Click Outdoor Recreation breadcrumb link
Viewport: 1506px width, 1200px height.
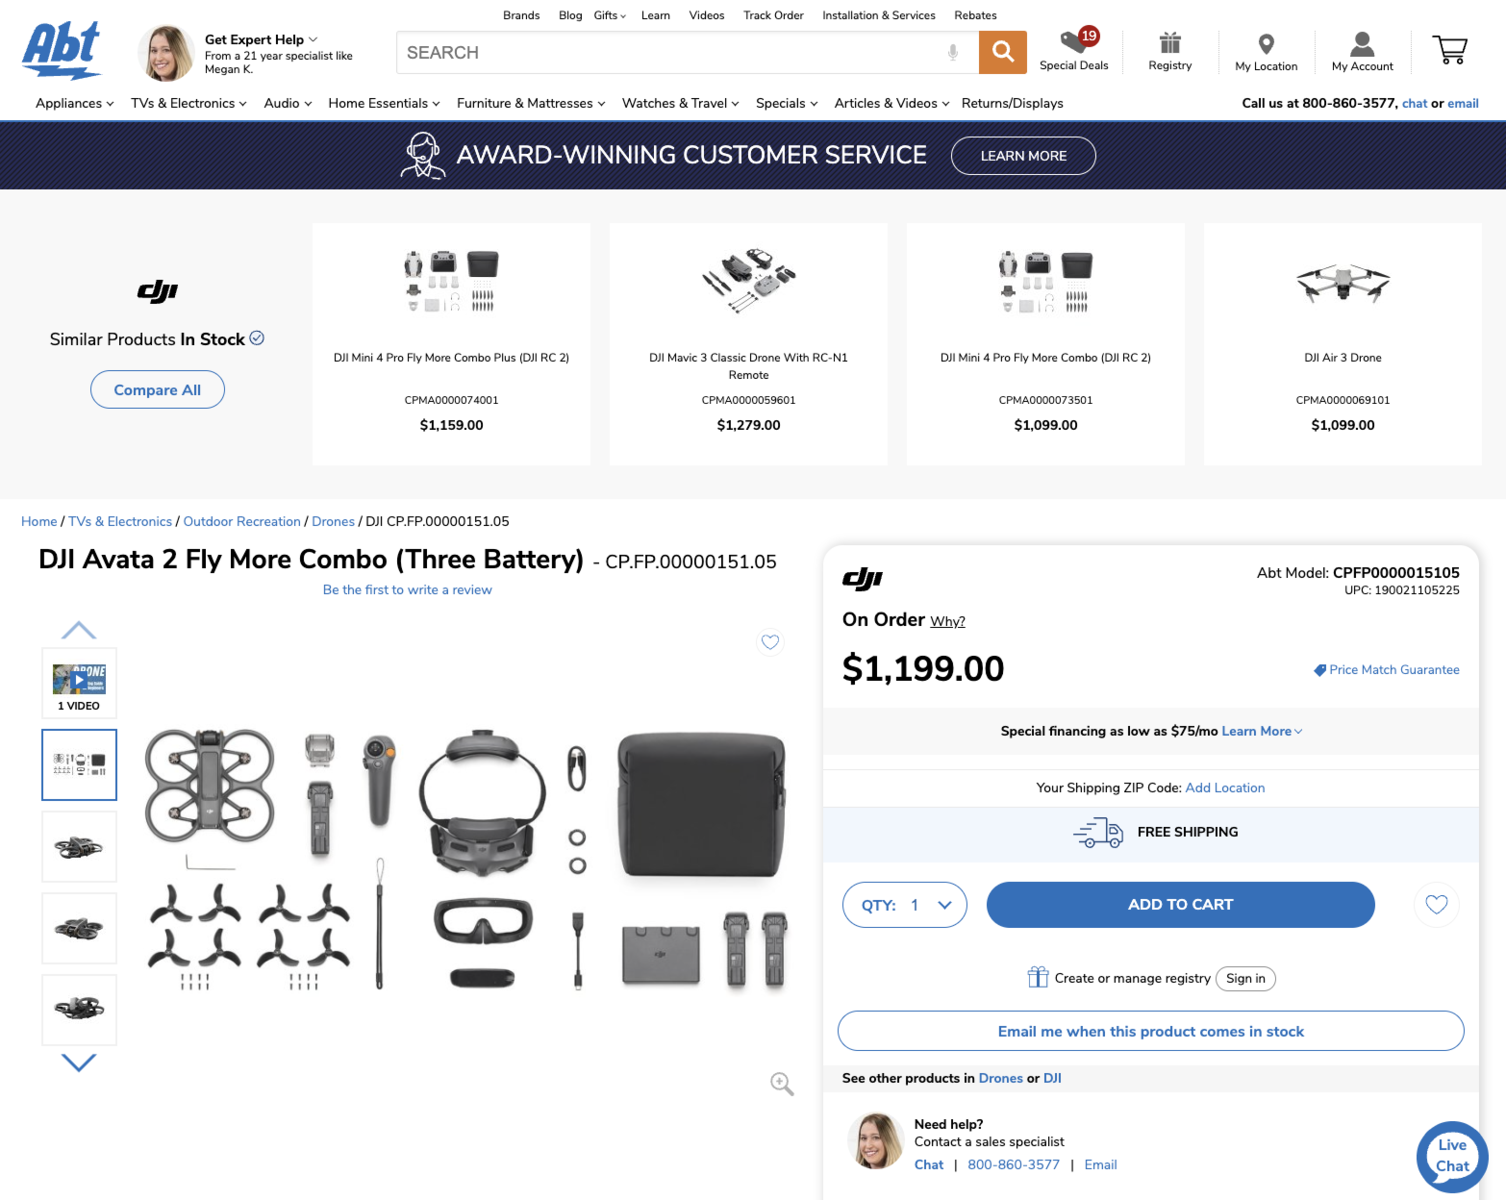(x=242, y=522)
